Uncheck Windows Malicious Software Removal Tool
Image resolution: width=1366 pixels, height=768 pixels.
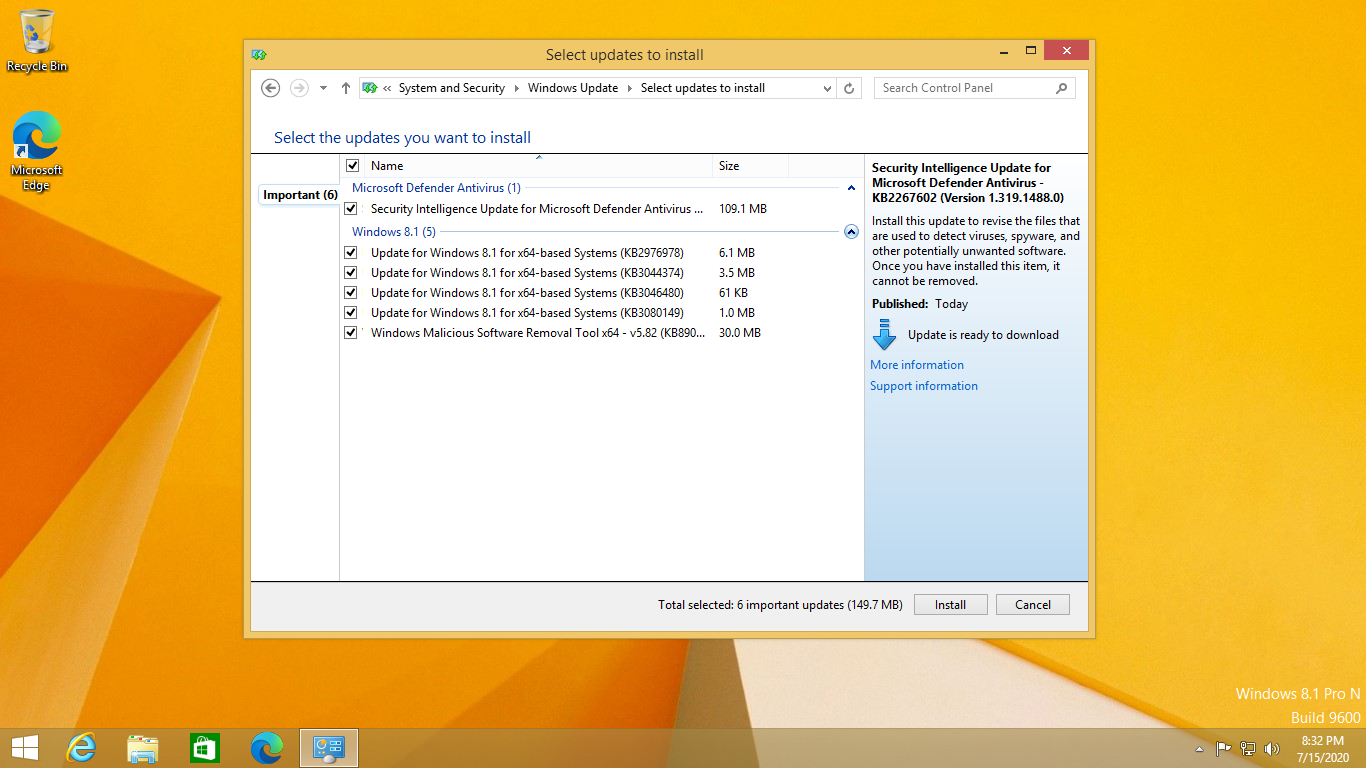(351, 333)
